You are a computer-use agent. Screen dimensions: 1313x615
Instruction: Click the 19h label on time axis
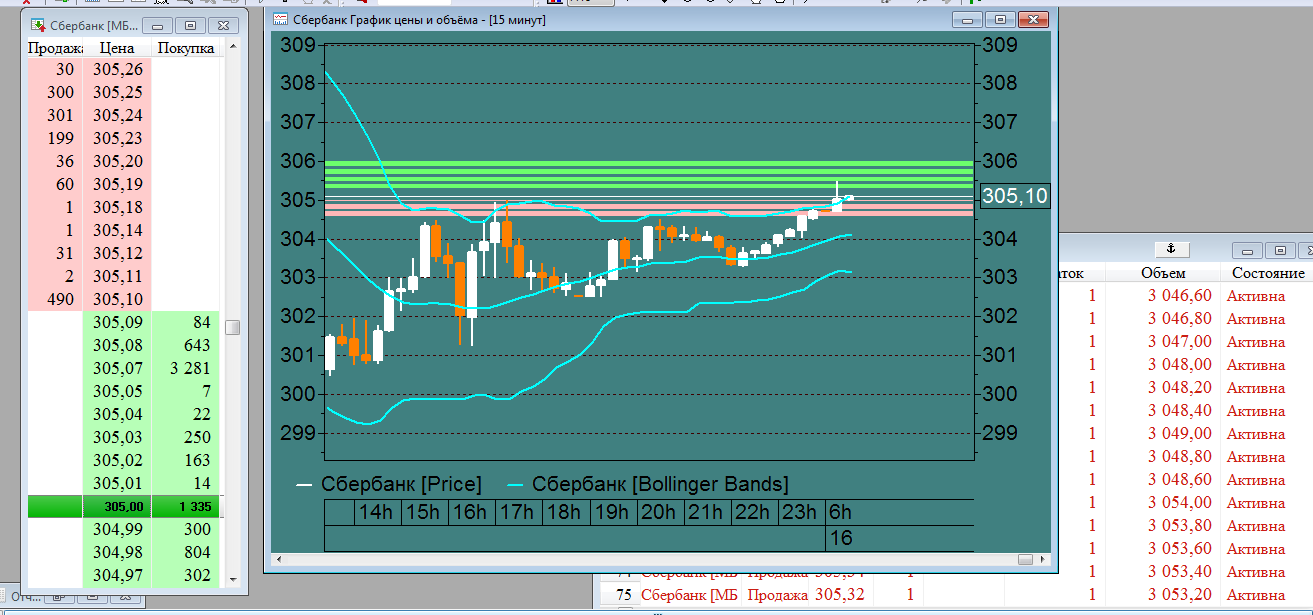click(x=613, y=512)
